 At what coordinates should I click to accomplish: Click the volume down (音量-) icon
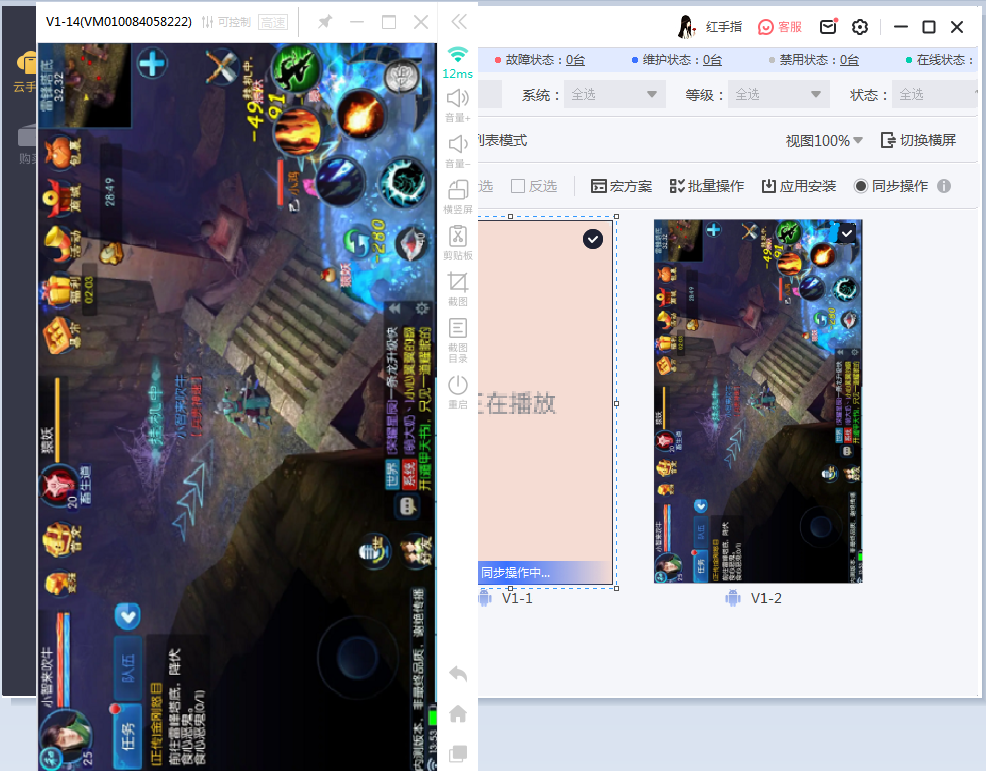point(458,144)
